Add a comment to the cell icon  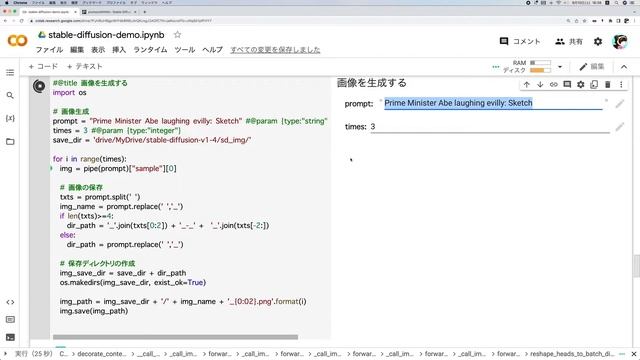coord(567,84)
